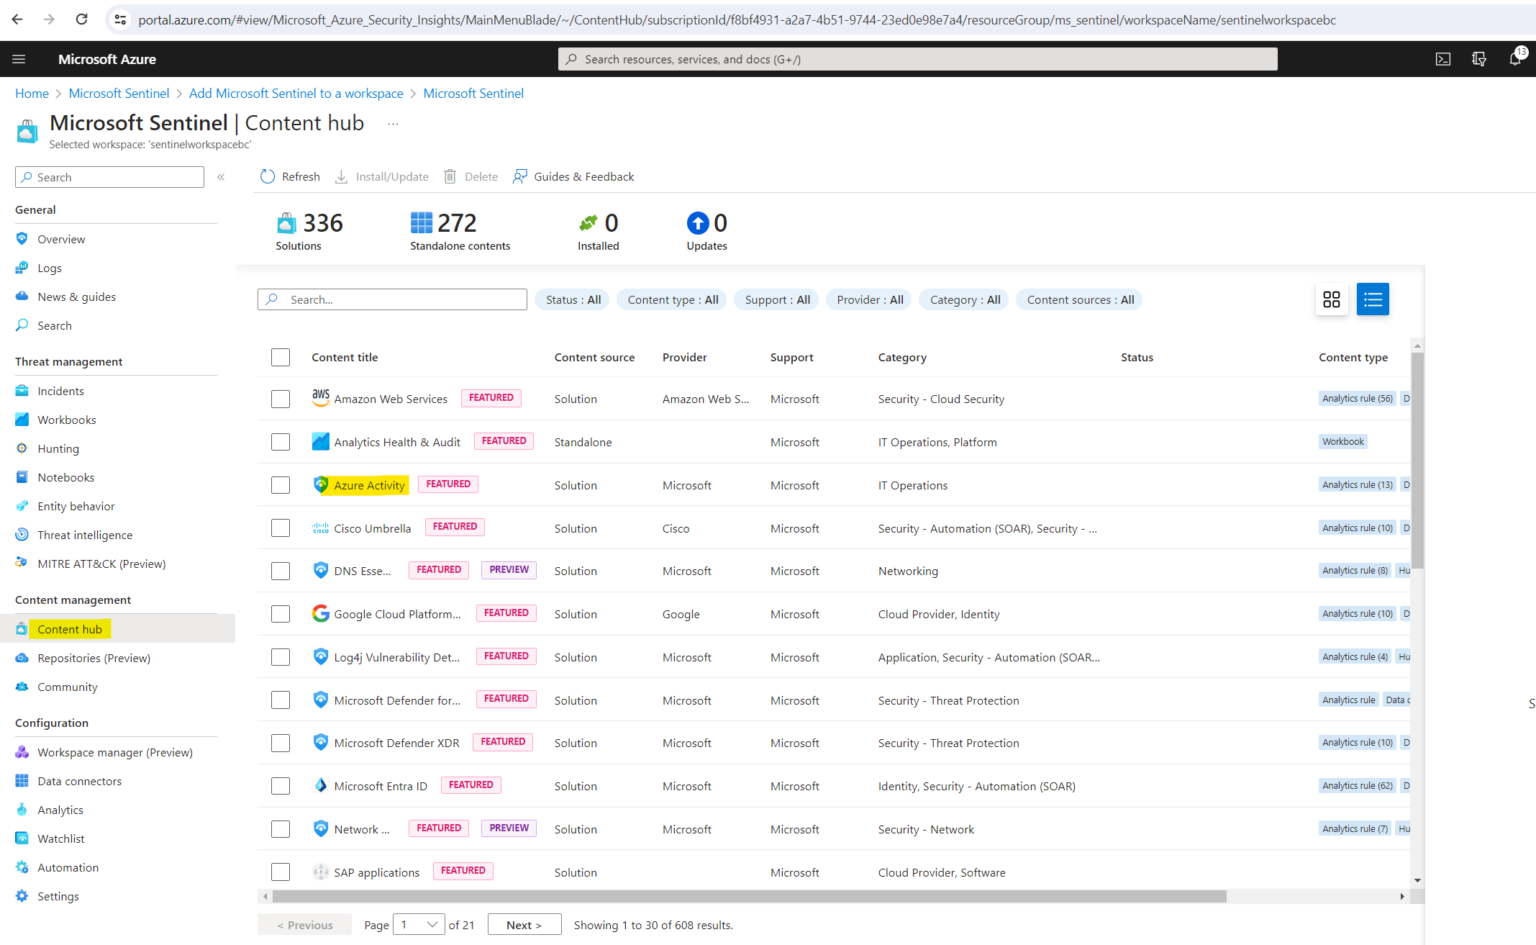This screenshot has width=1536, height=945.
Task: Click the Azure global search box
Action: (917, 59)
